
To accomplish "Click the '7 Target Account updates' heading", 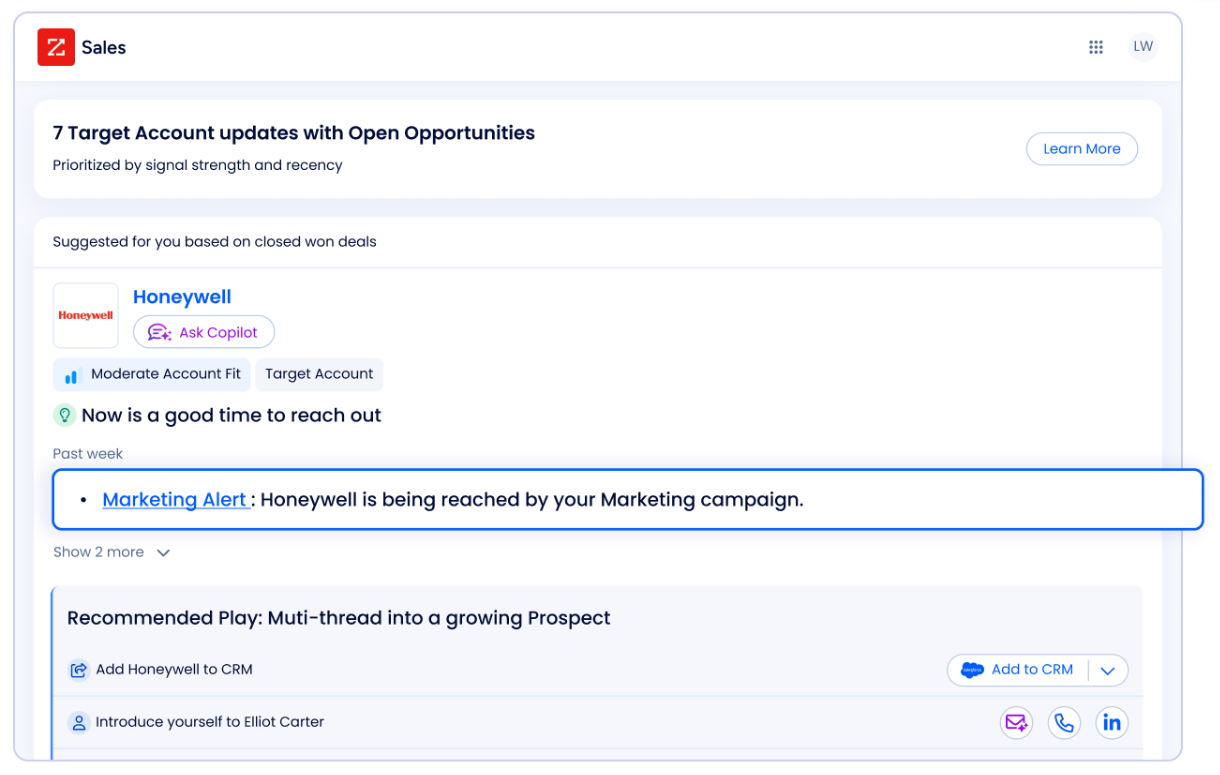I will 294,133.
